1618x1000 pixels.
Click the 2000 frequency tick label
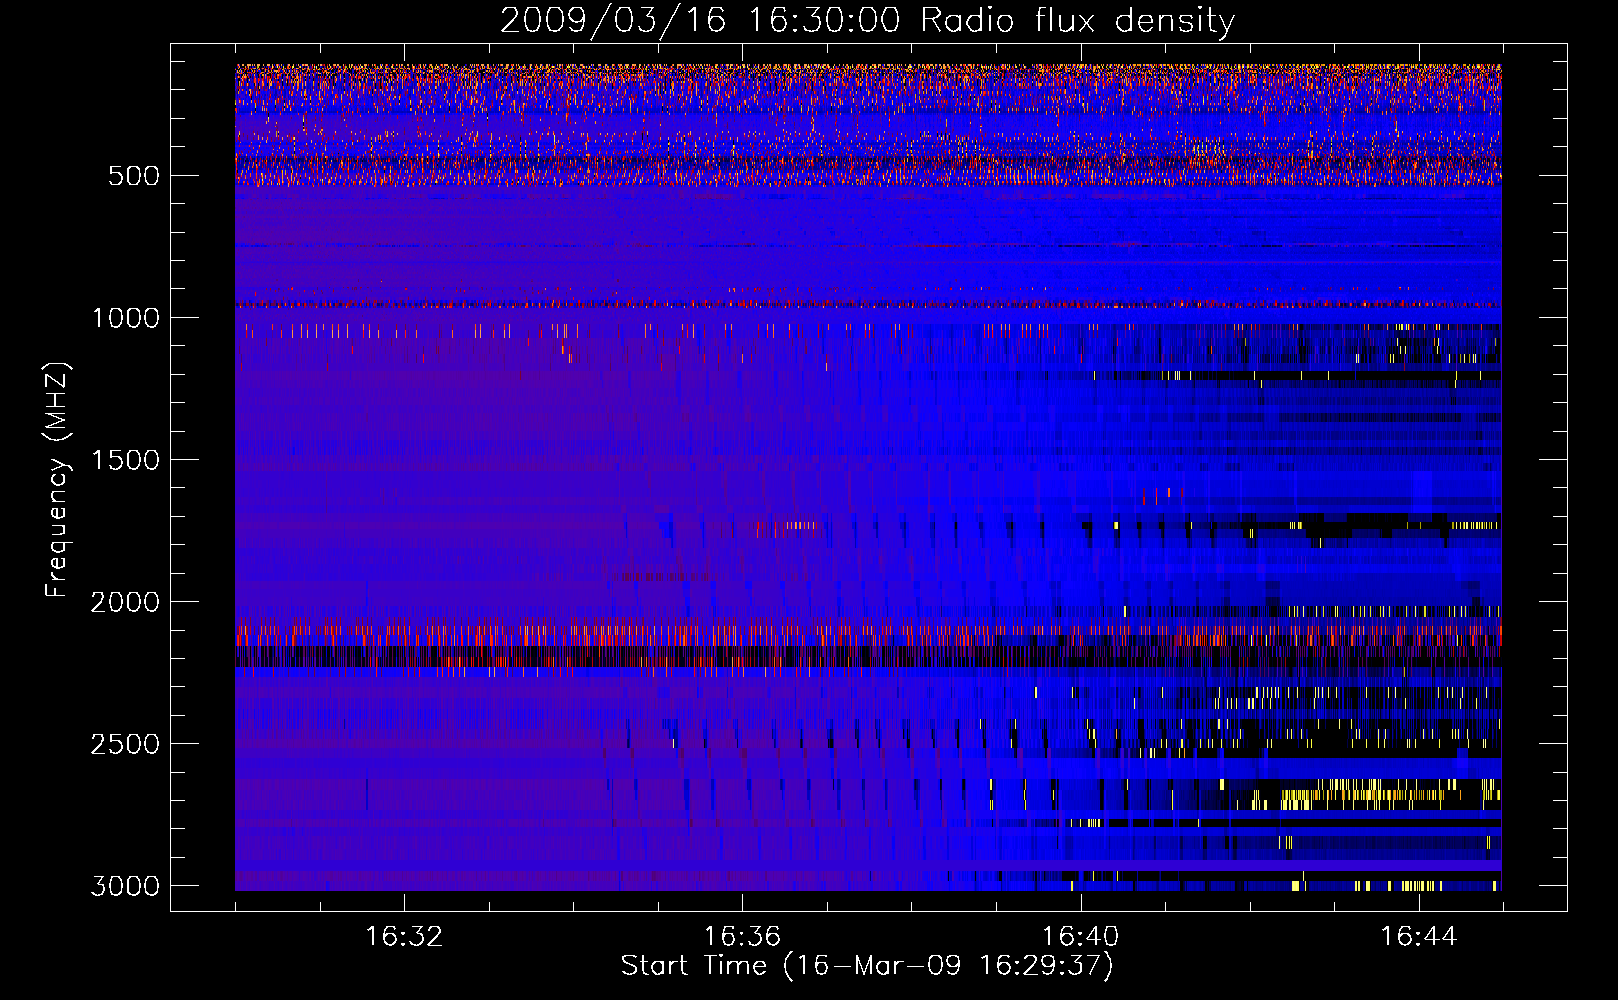click(125, 602)
